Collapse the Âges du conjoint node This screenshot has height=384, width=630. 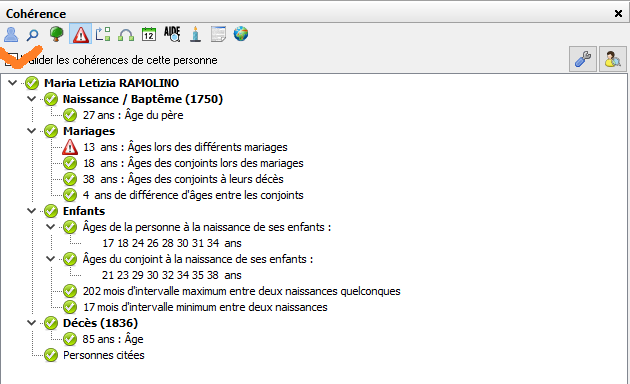click(x=50, y=259)
